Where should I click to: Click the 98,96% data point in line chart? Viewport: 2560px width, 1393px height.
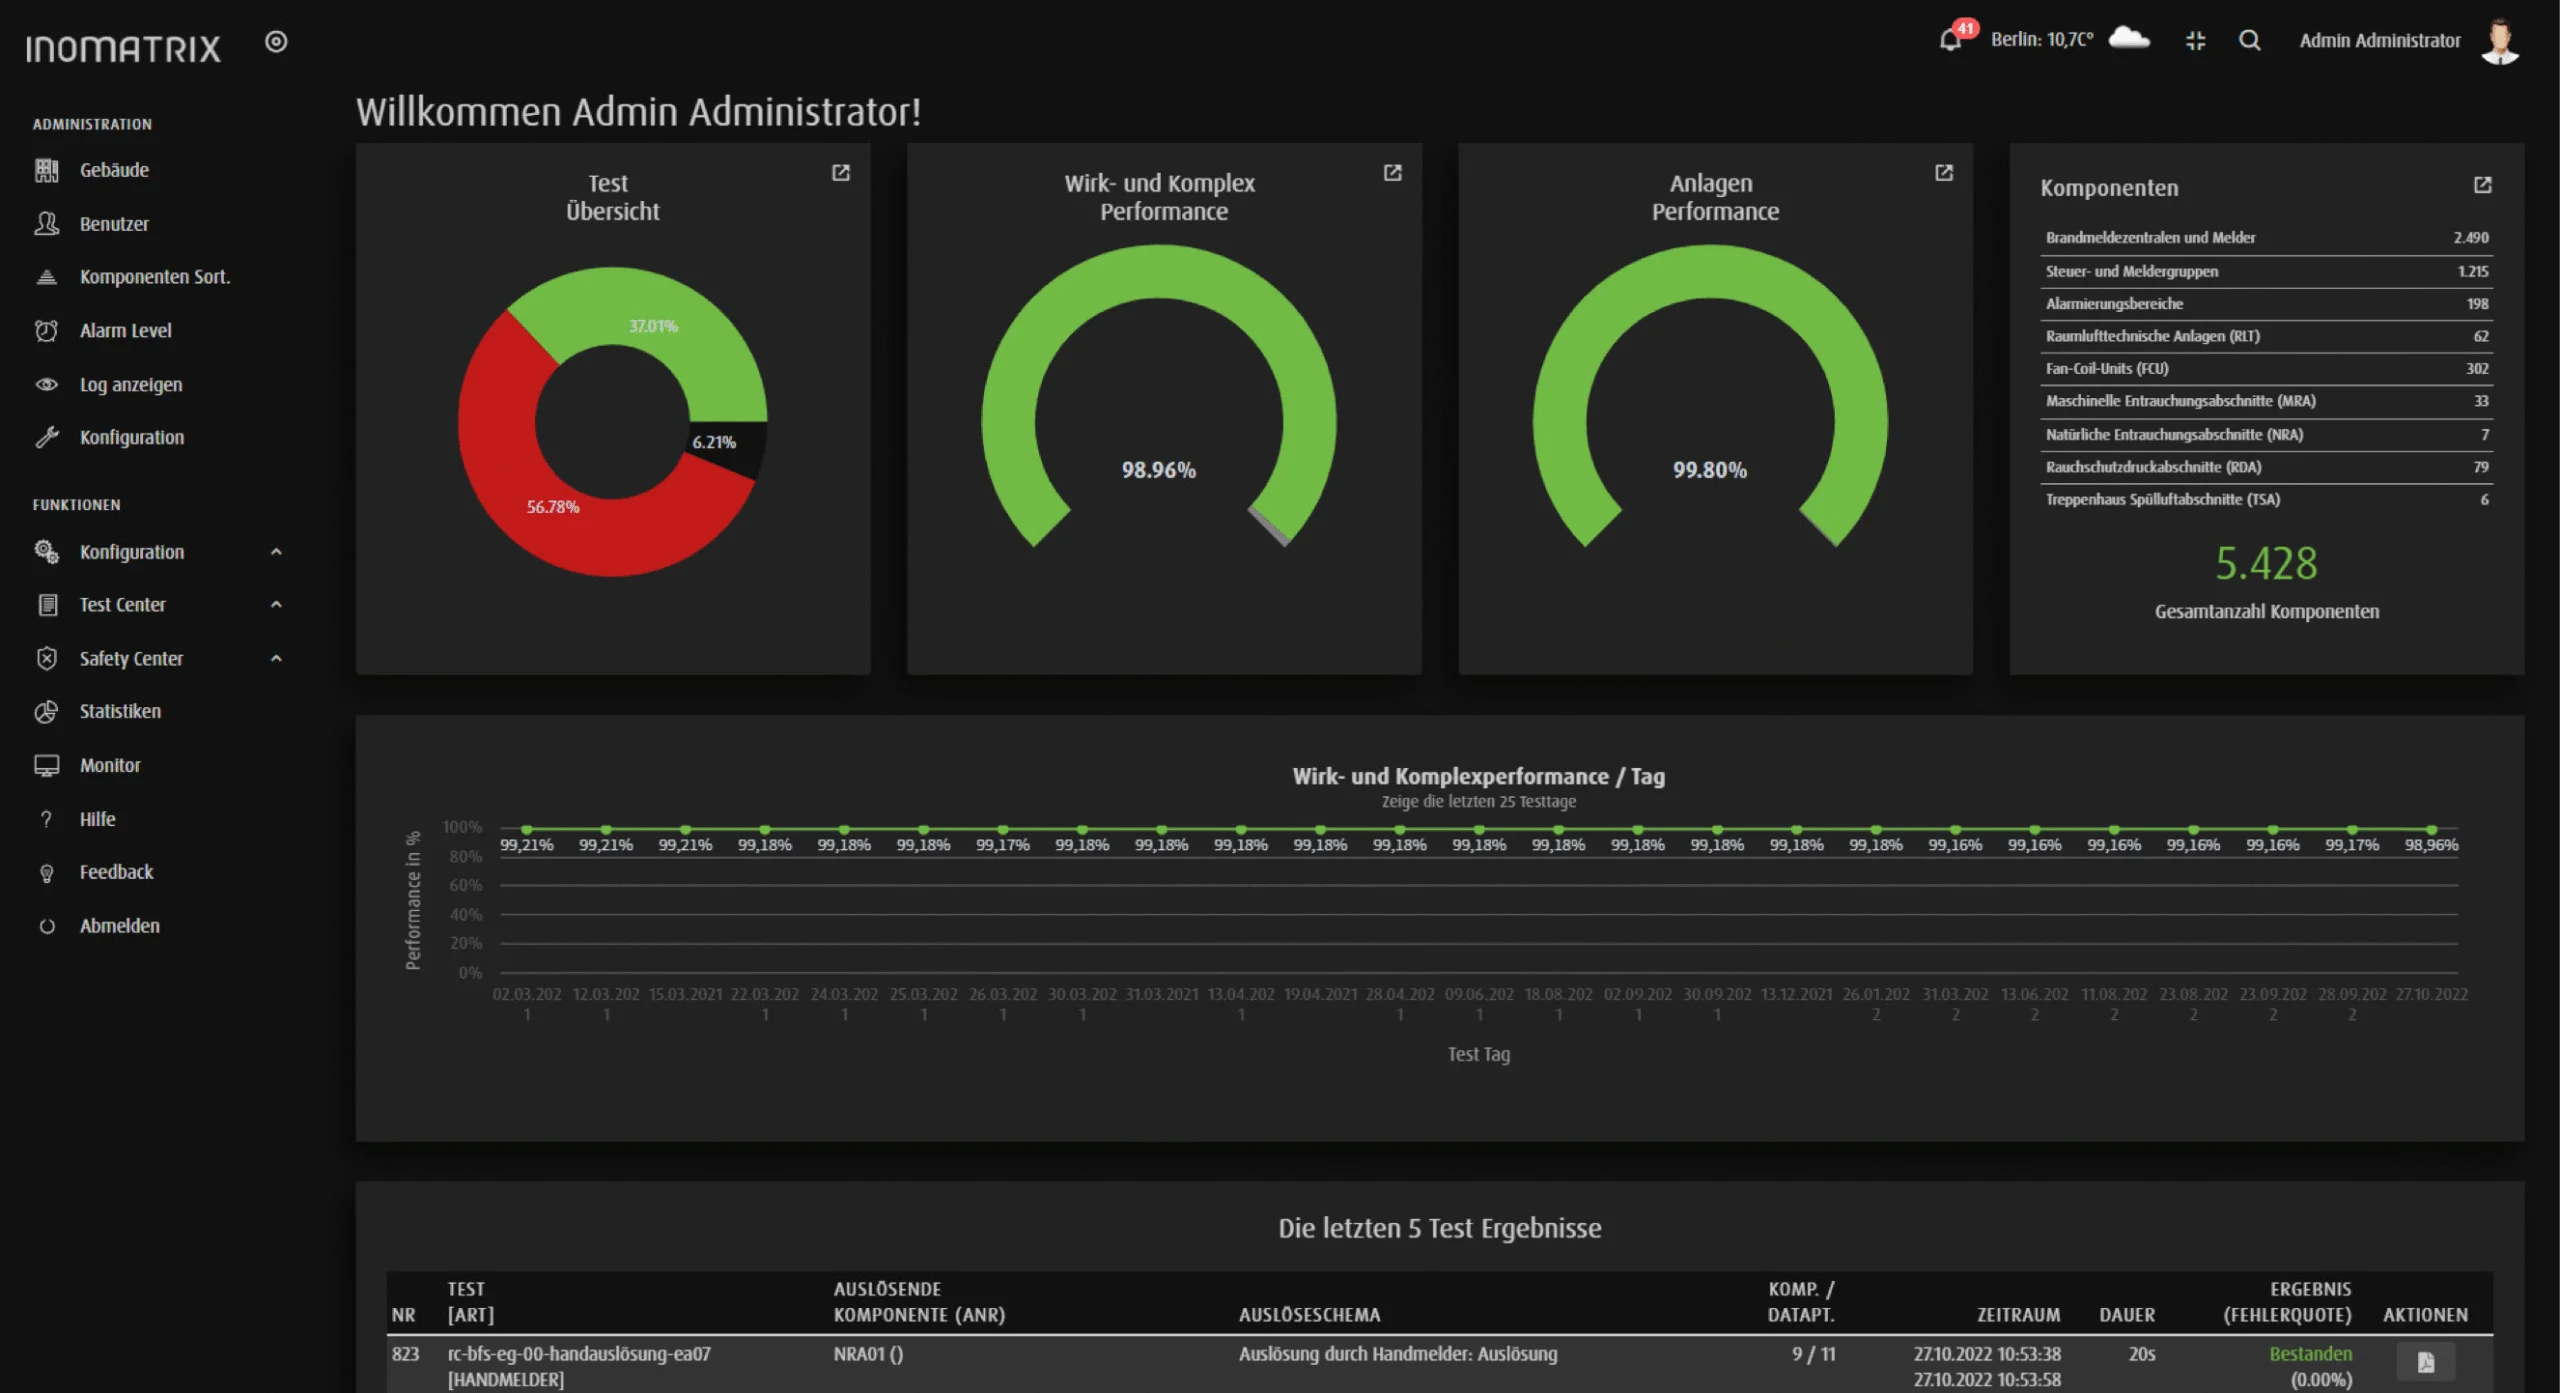click(2431, 829)
